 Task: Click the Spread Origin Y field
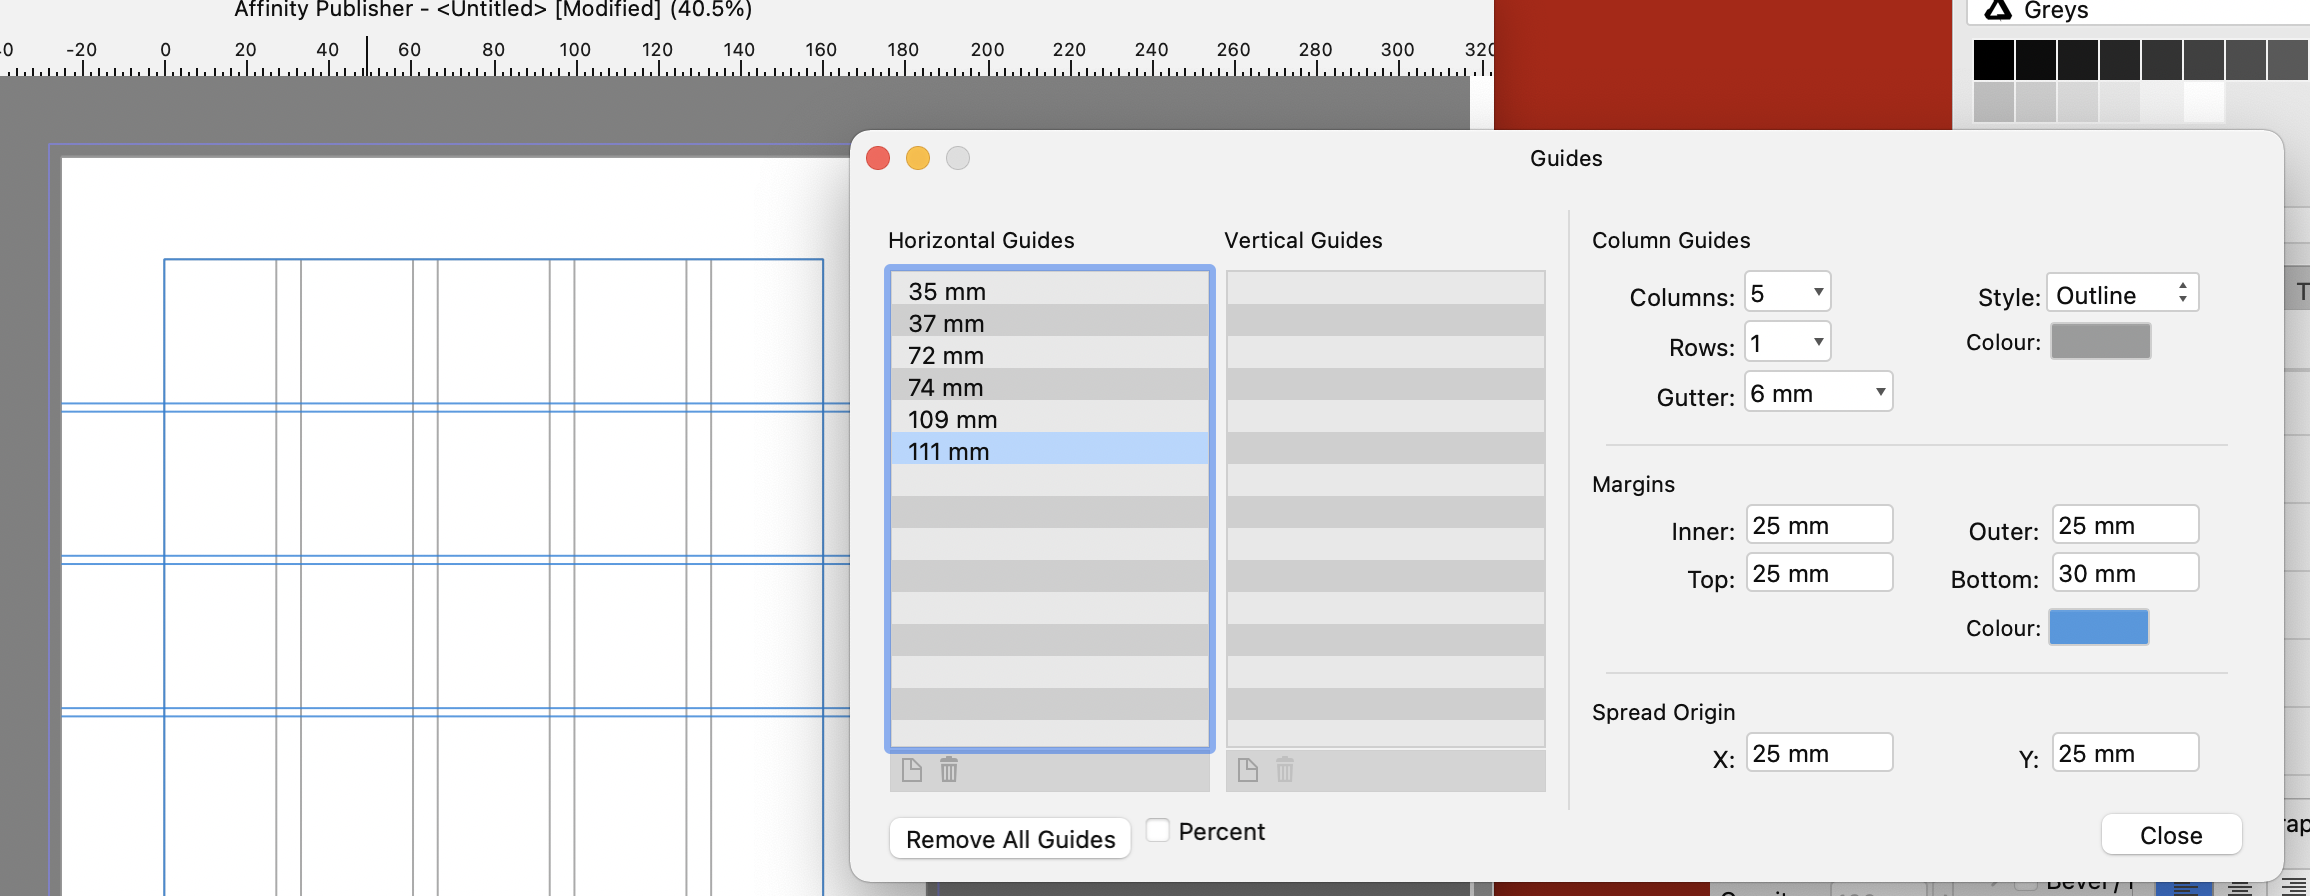point(2125,753)
